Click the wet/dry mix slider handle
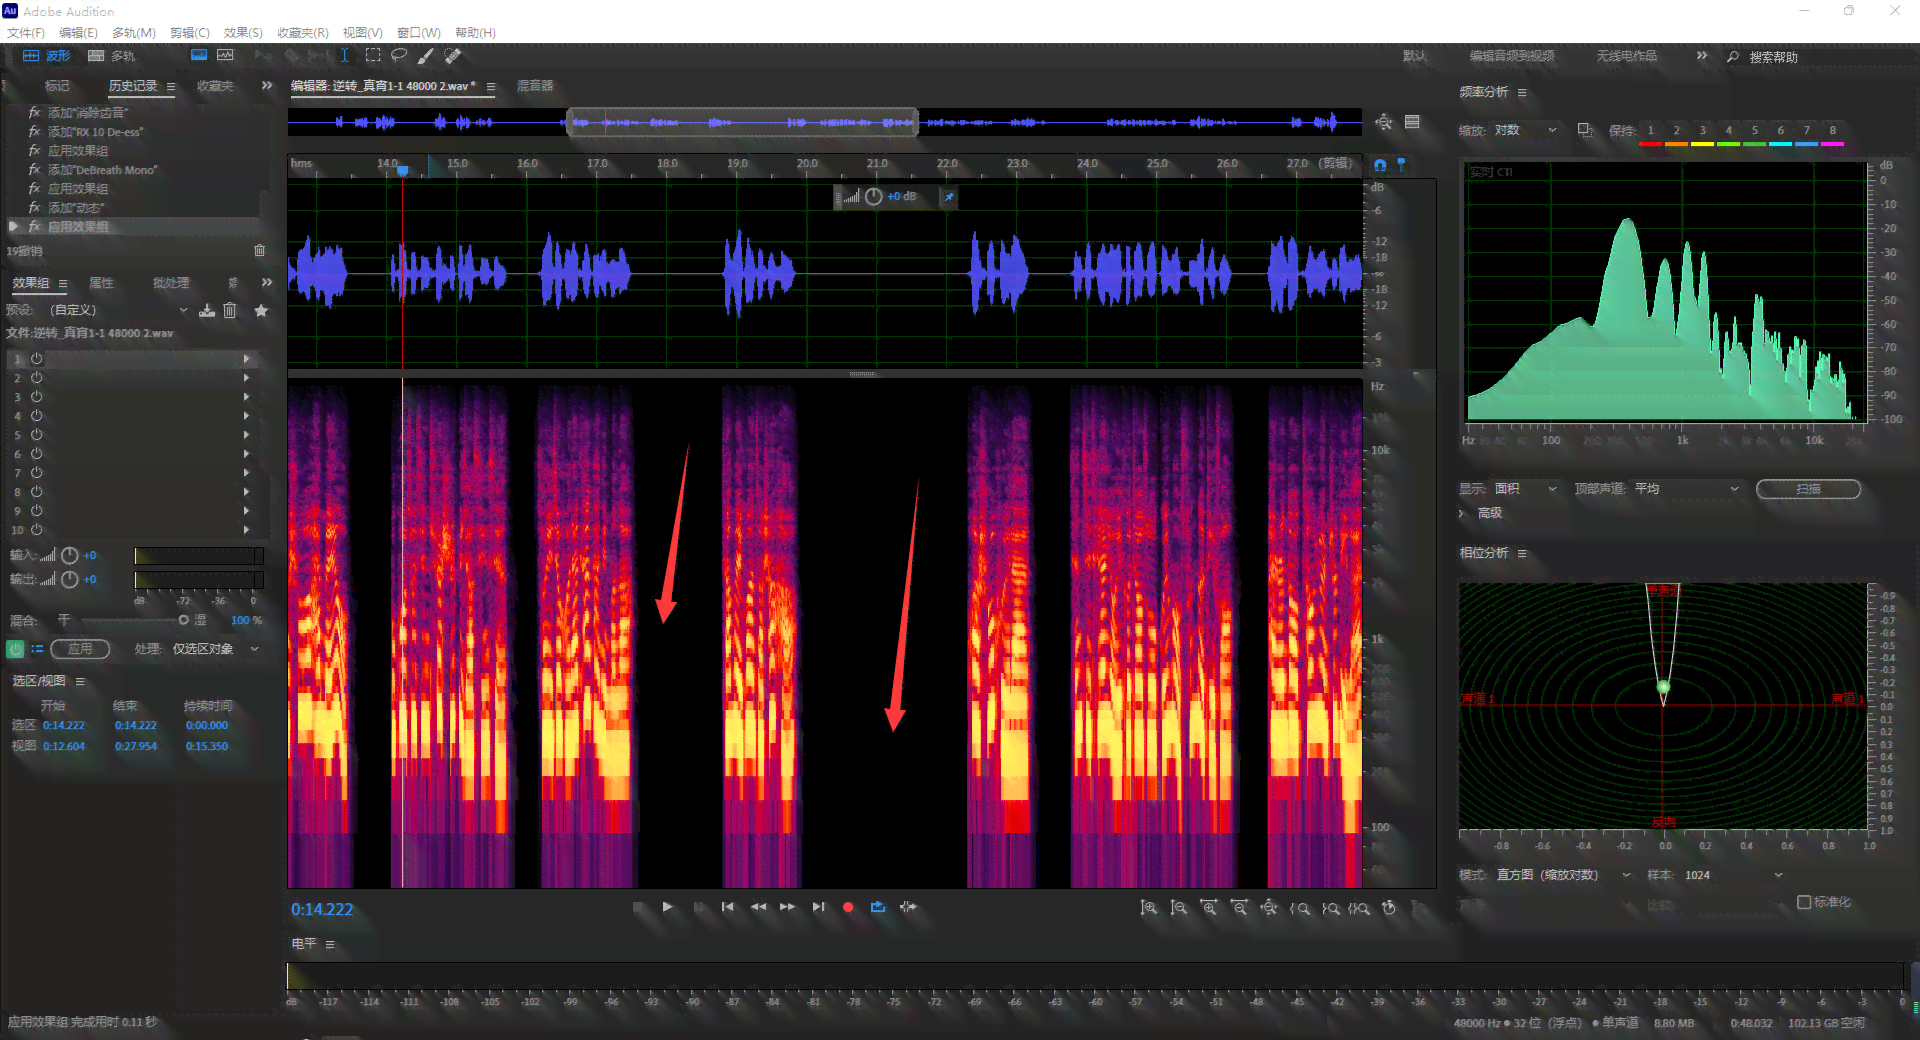The width and height of the screenshot is (1920, 1040). pos(183,620)
